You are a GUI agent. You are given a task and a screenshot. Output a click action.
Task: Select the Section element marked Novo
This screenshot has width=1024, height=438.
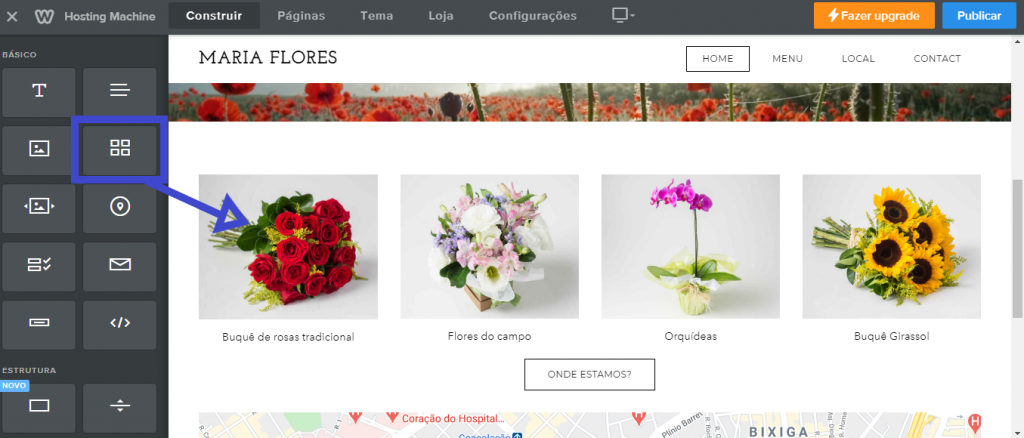coord(39,406)
